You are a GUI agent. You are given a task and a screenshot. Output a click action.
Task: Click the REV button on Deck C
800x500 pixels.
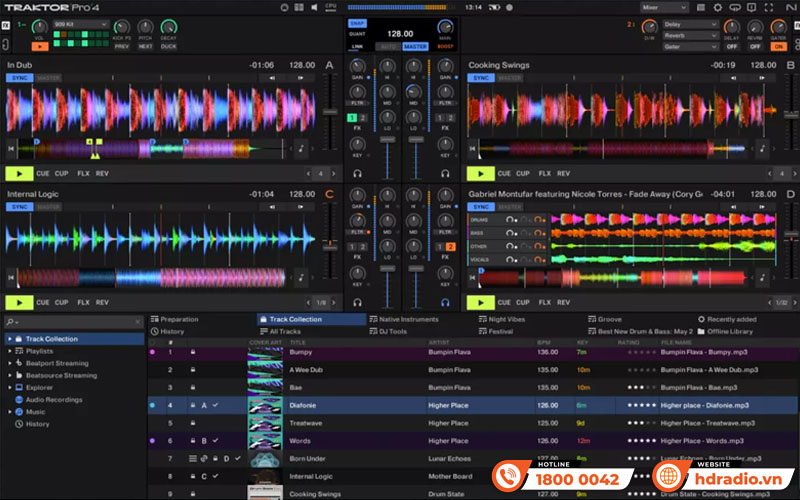(102, 303)
